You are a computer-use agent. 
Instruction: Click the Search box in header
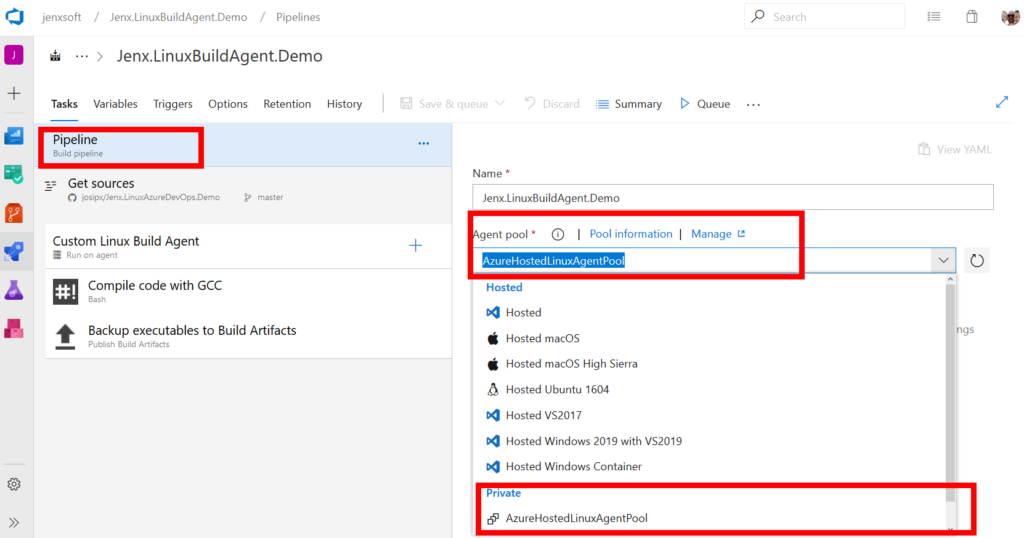point(825,17)
